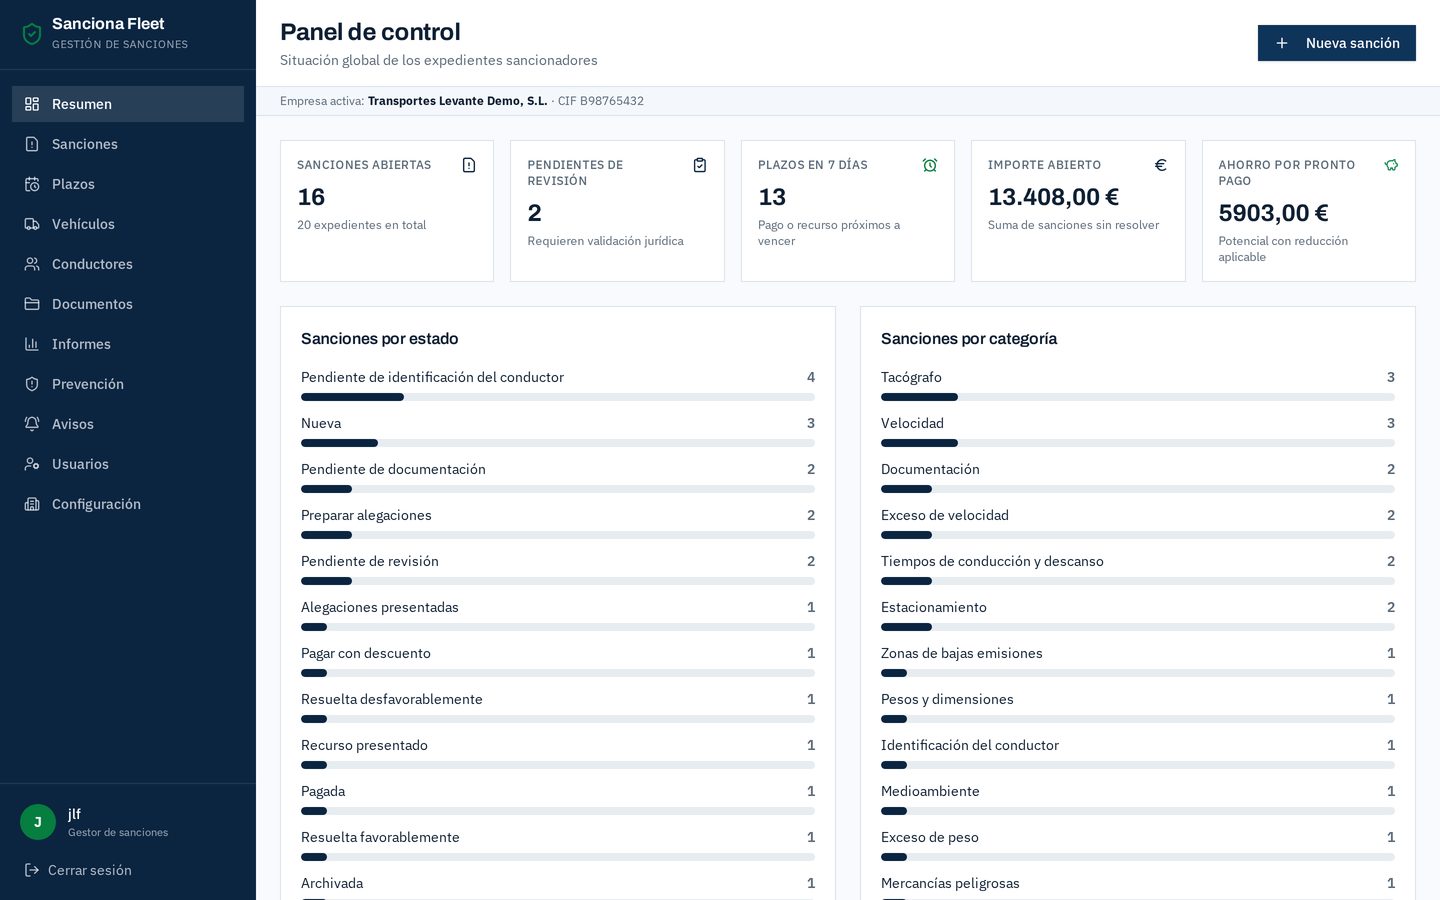
Task: Click the Vehículos truck icon
Action: click(x=32, y=224)
